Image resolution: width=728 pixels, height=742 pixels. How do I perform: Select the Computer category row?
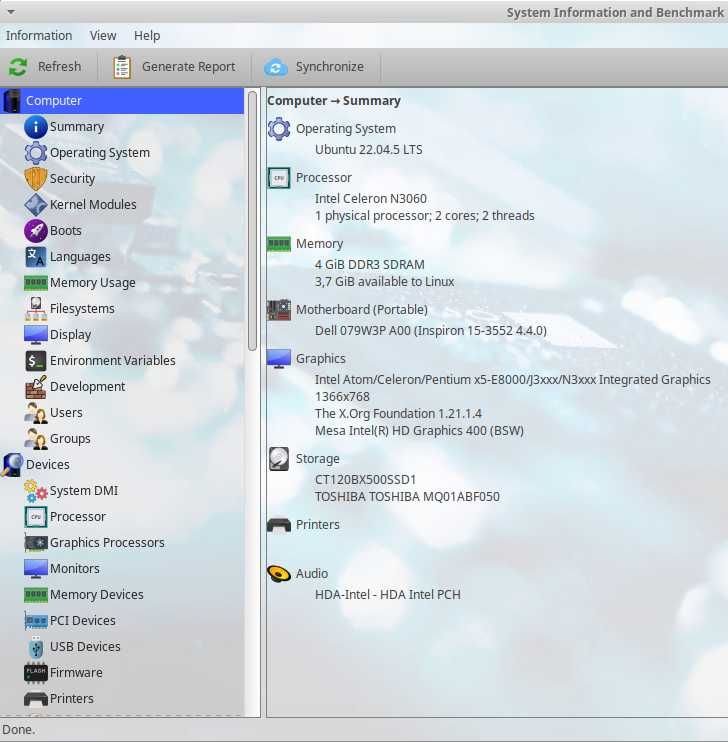click(x=122, y=100)
